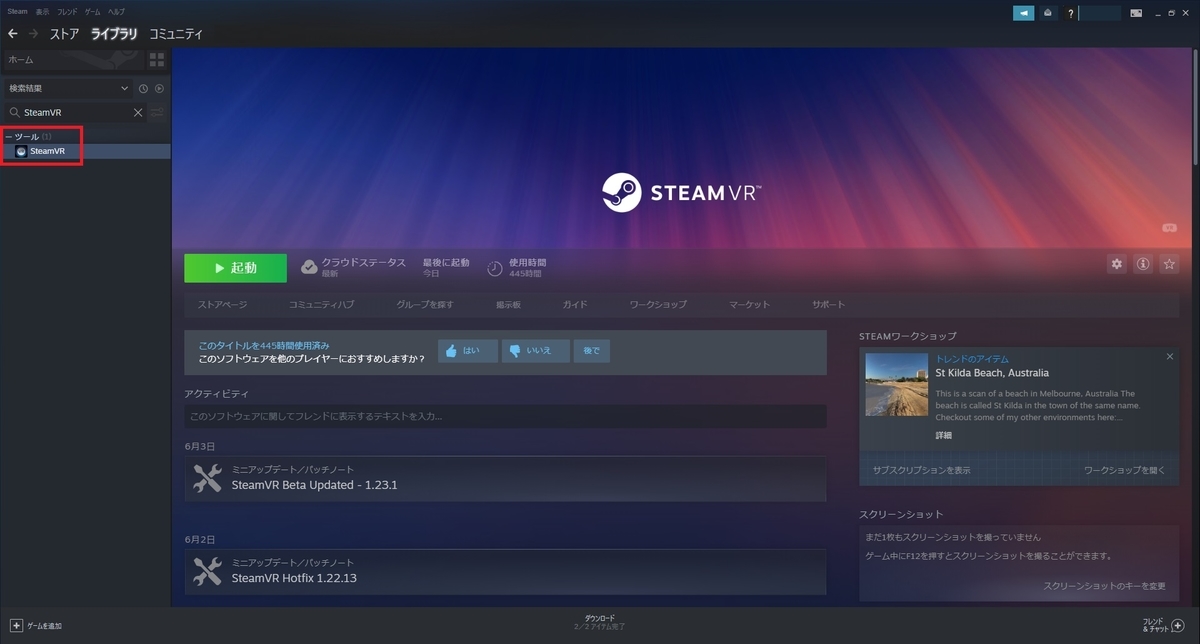Click the main page vertical scrollbar
This screenshot has width=1200, height=644.
1195,108
